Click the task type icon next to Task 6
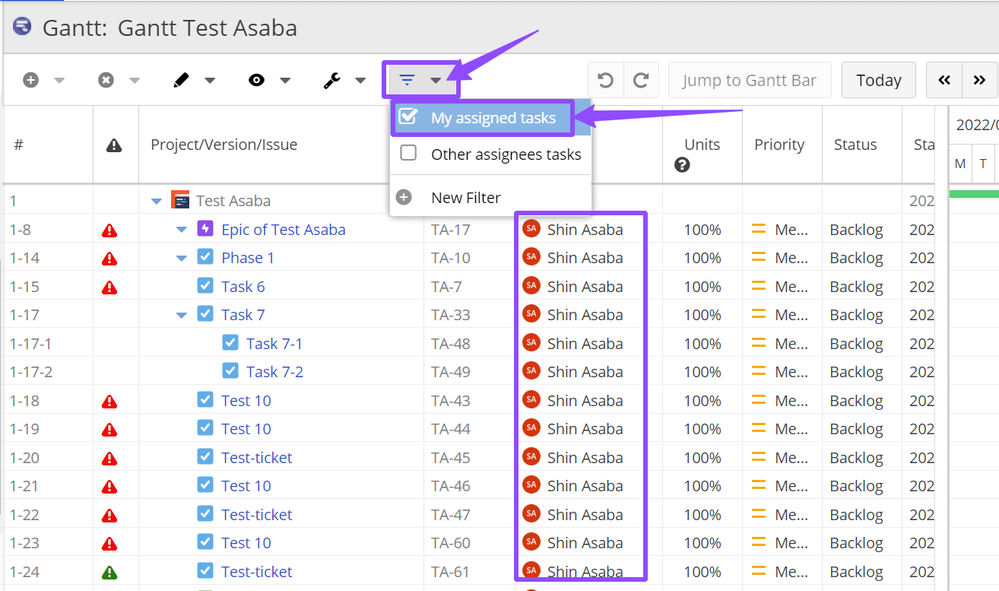This screenshot has width=999, height=591. click(x=205, y=285)
